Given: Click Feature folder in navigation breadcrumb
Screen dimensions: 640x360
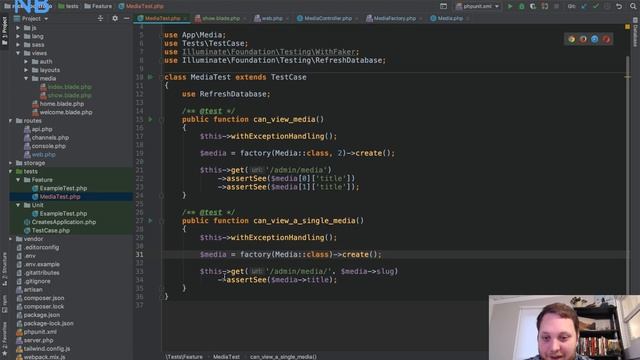Looking at the screenshot, I should coord(98,6).
